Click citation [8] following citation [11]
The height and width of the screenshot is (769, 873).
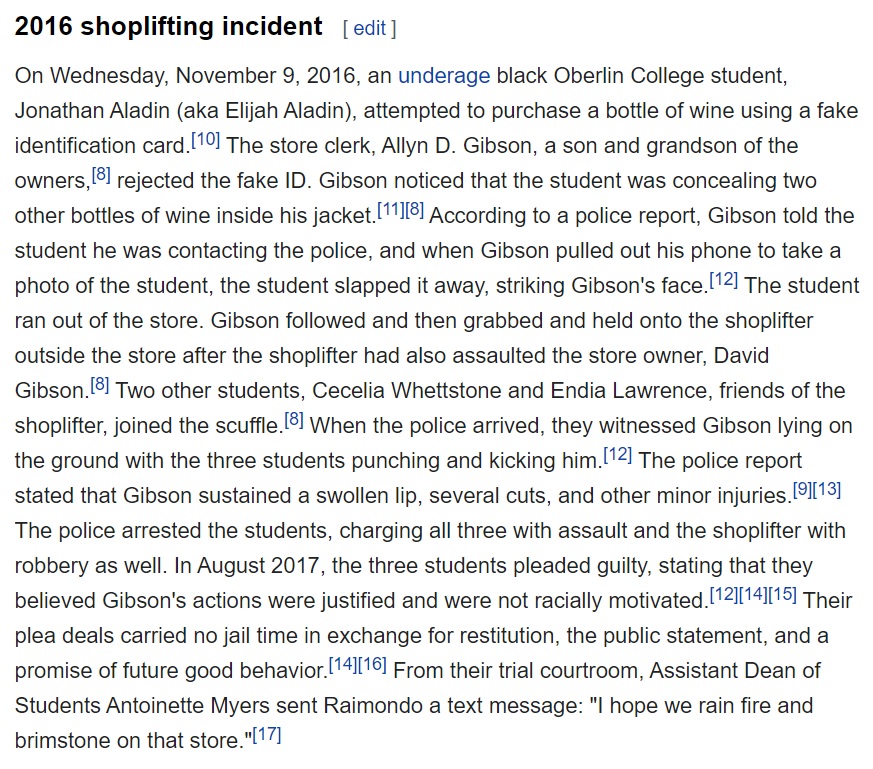click(415, 209)
